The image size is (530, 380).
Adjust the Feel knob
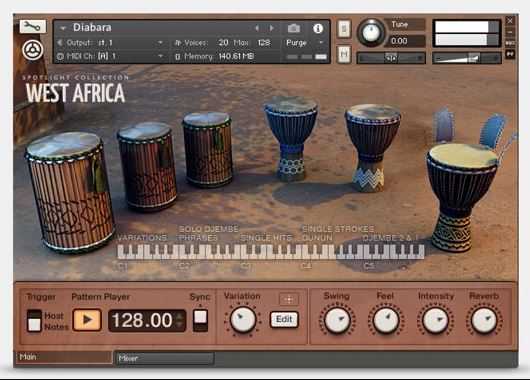(x=386, y=320)
